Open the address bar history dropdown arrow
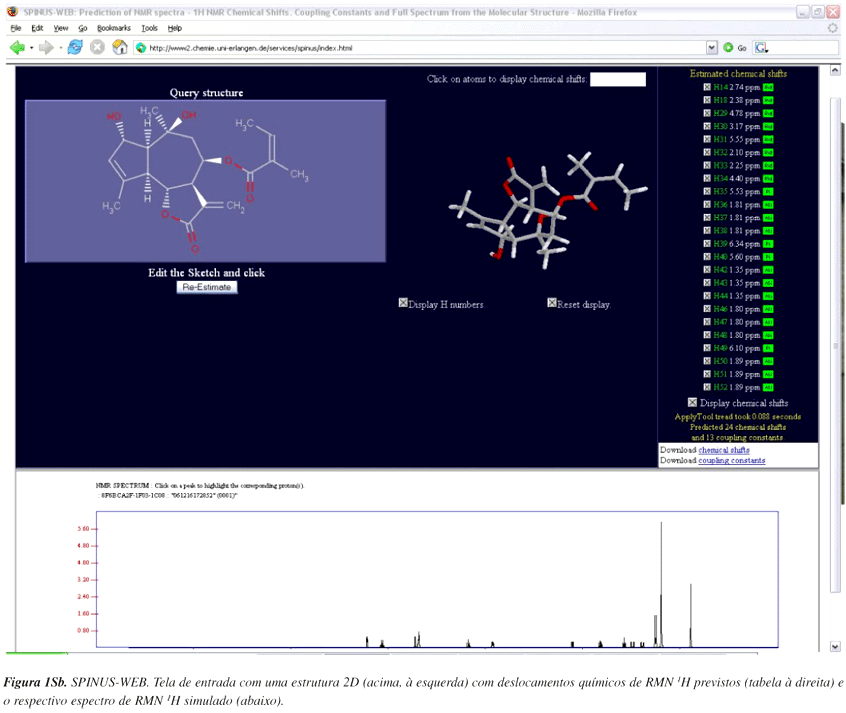The height and width of the screenshot is (713, 846). [711, 47]
